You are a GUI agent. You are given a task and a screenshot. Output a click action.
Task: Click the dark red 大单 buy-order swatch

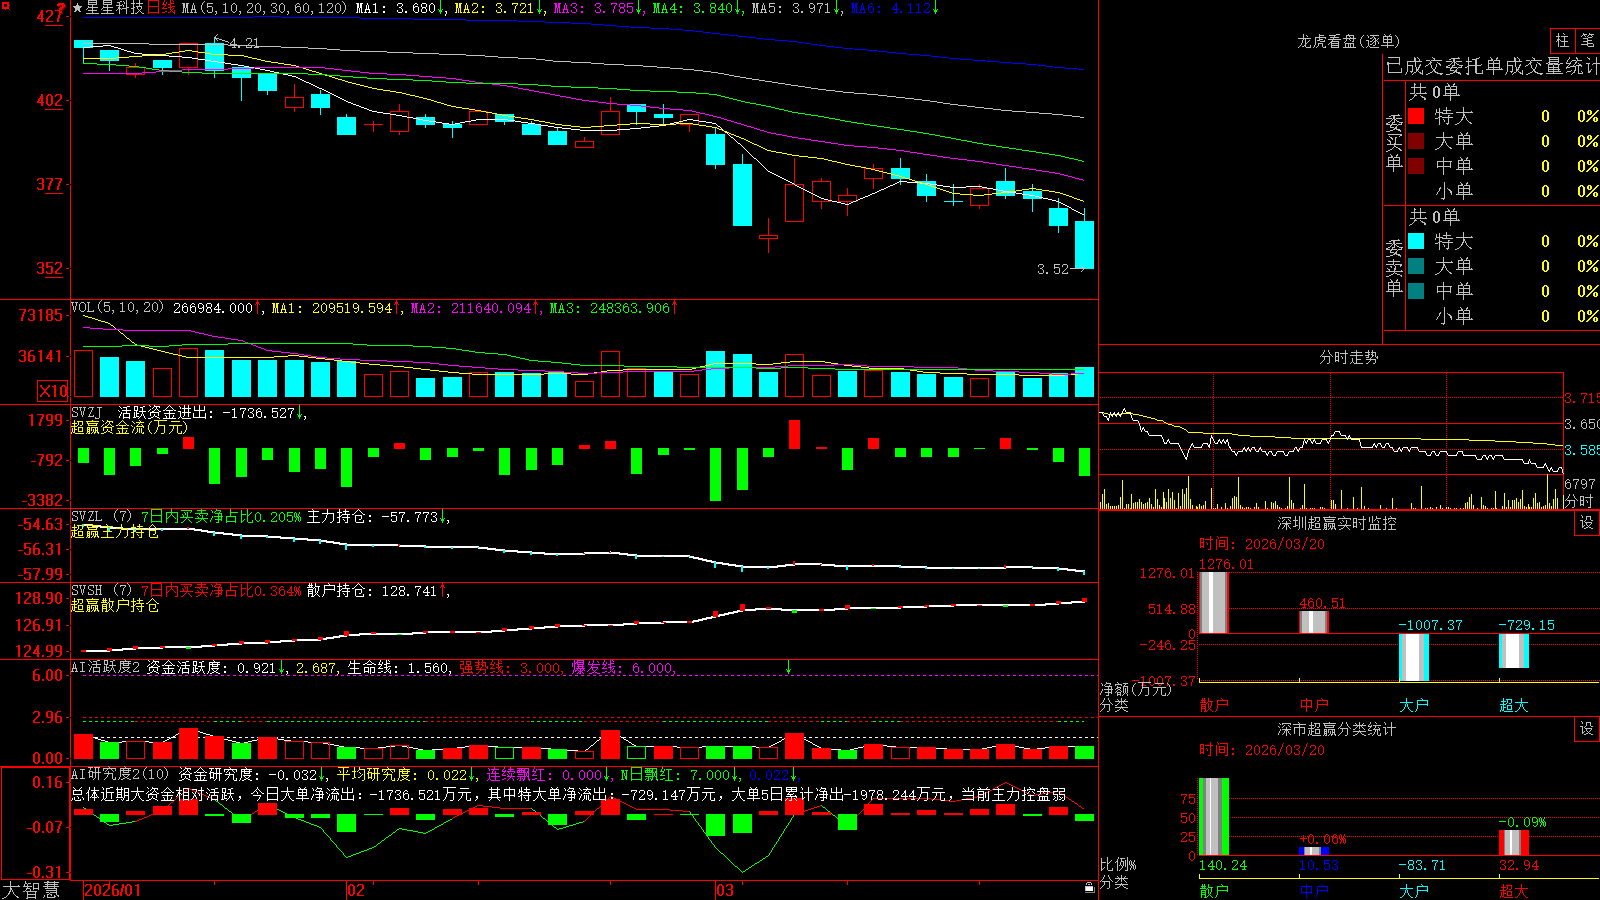coord(1416,141)
